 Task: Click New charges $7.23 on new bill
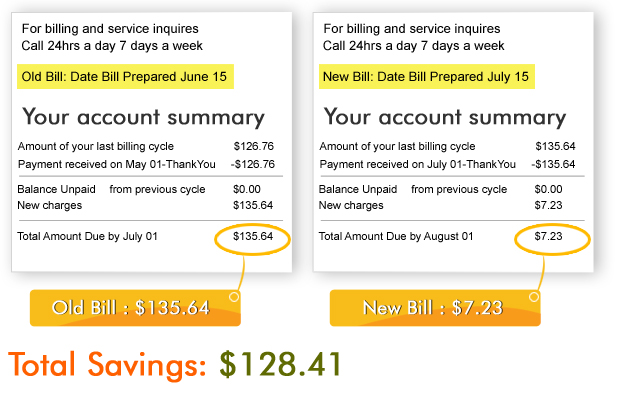point(440,205)
